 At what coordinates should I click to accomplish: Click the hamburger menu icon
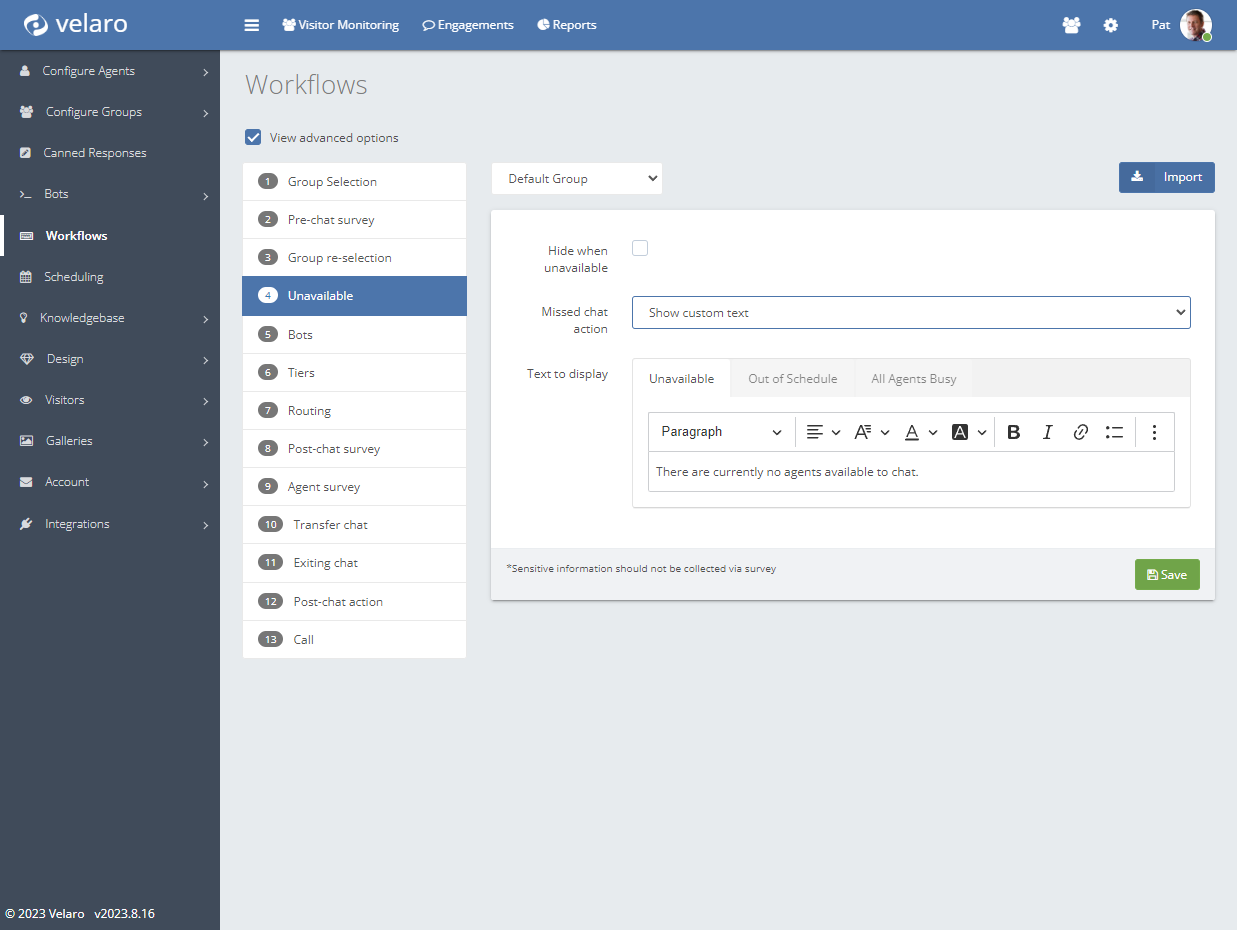[252, 25]
